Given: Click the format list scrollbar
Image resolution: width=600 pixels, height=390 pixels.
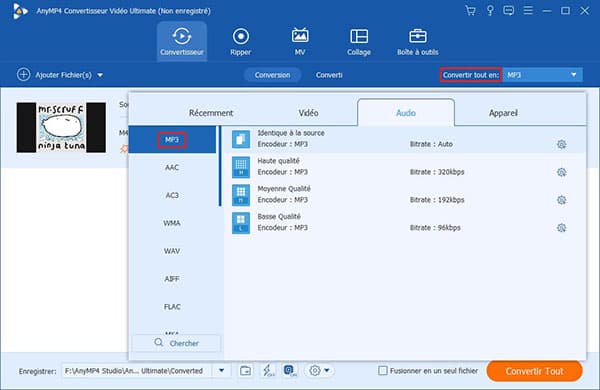Looking at the screenshot, I should click(x=220, y=166).
